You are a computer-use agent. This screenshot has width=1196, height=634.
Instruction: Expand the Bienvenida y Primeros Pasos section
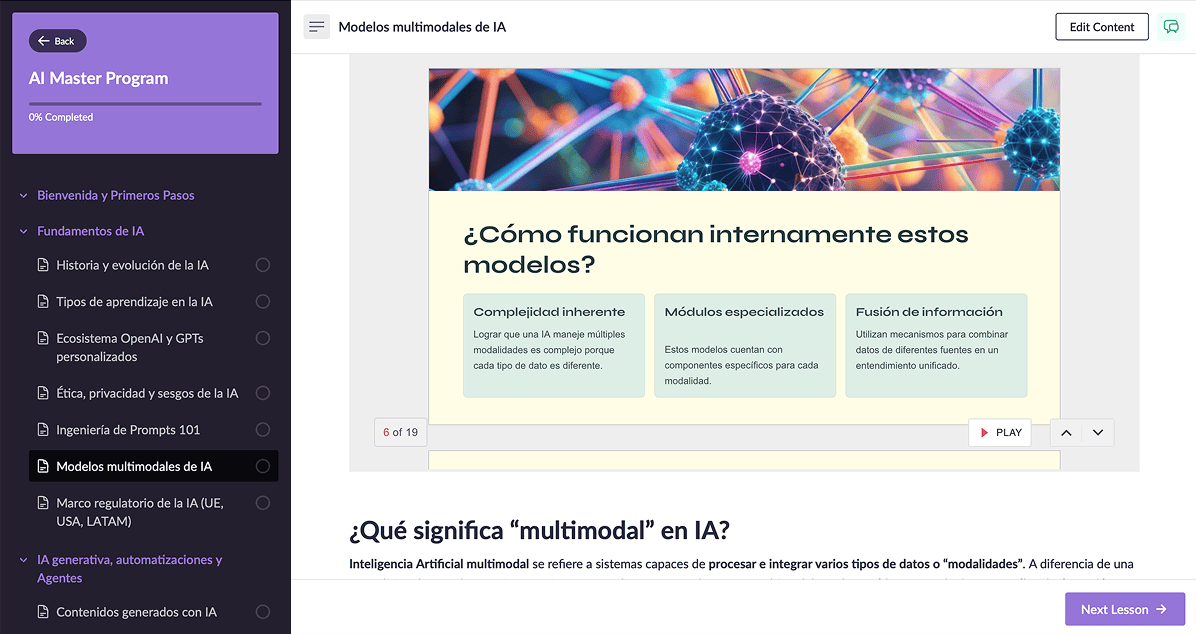[x=23, y=195]
